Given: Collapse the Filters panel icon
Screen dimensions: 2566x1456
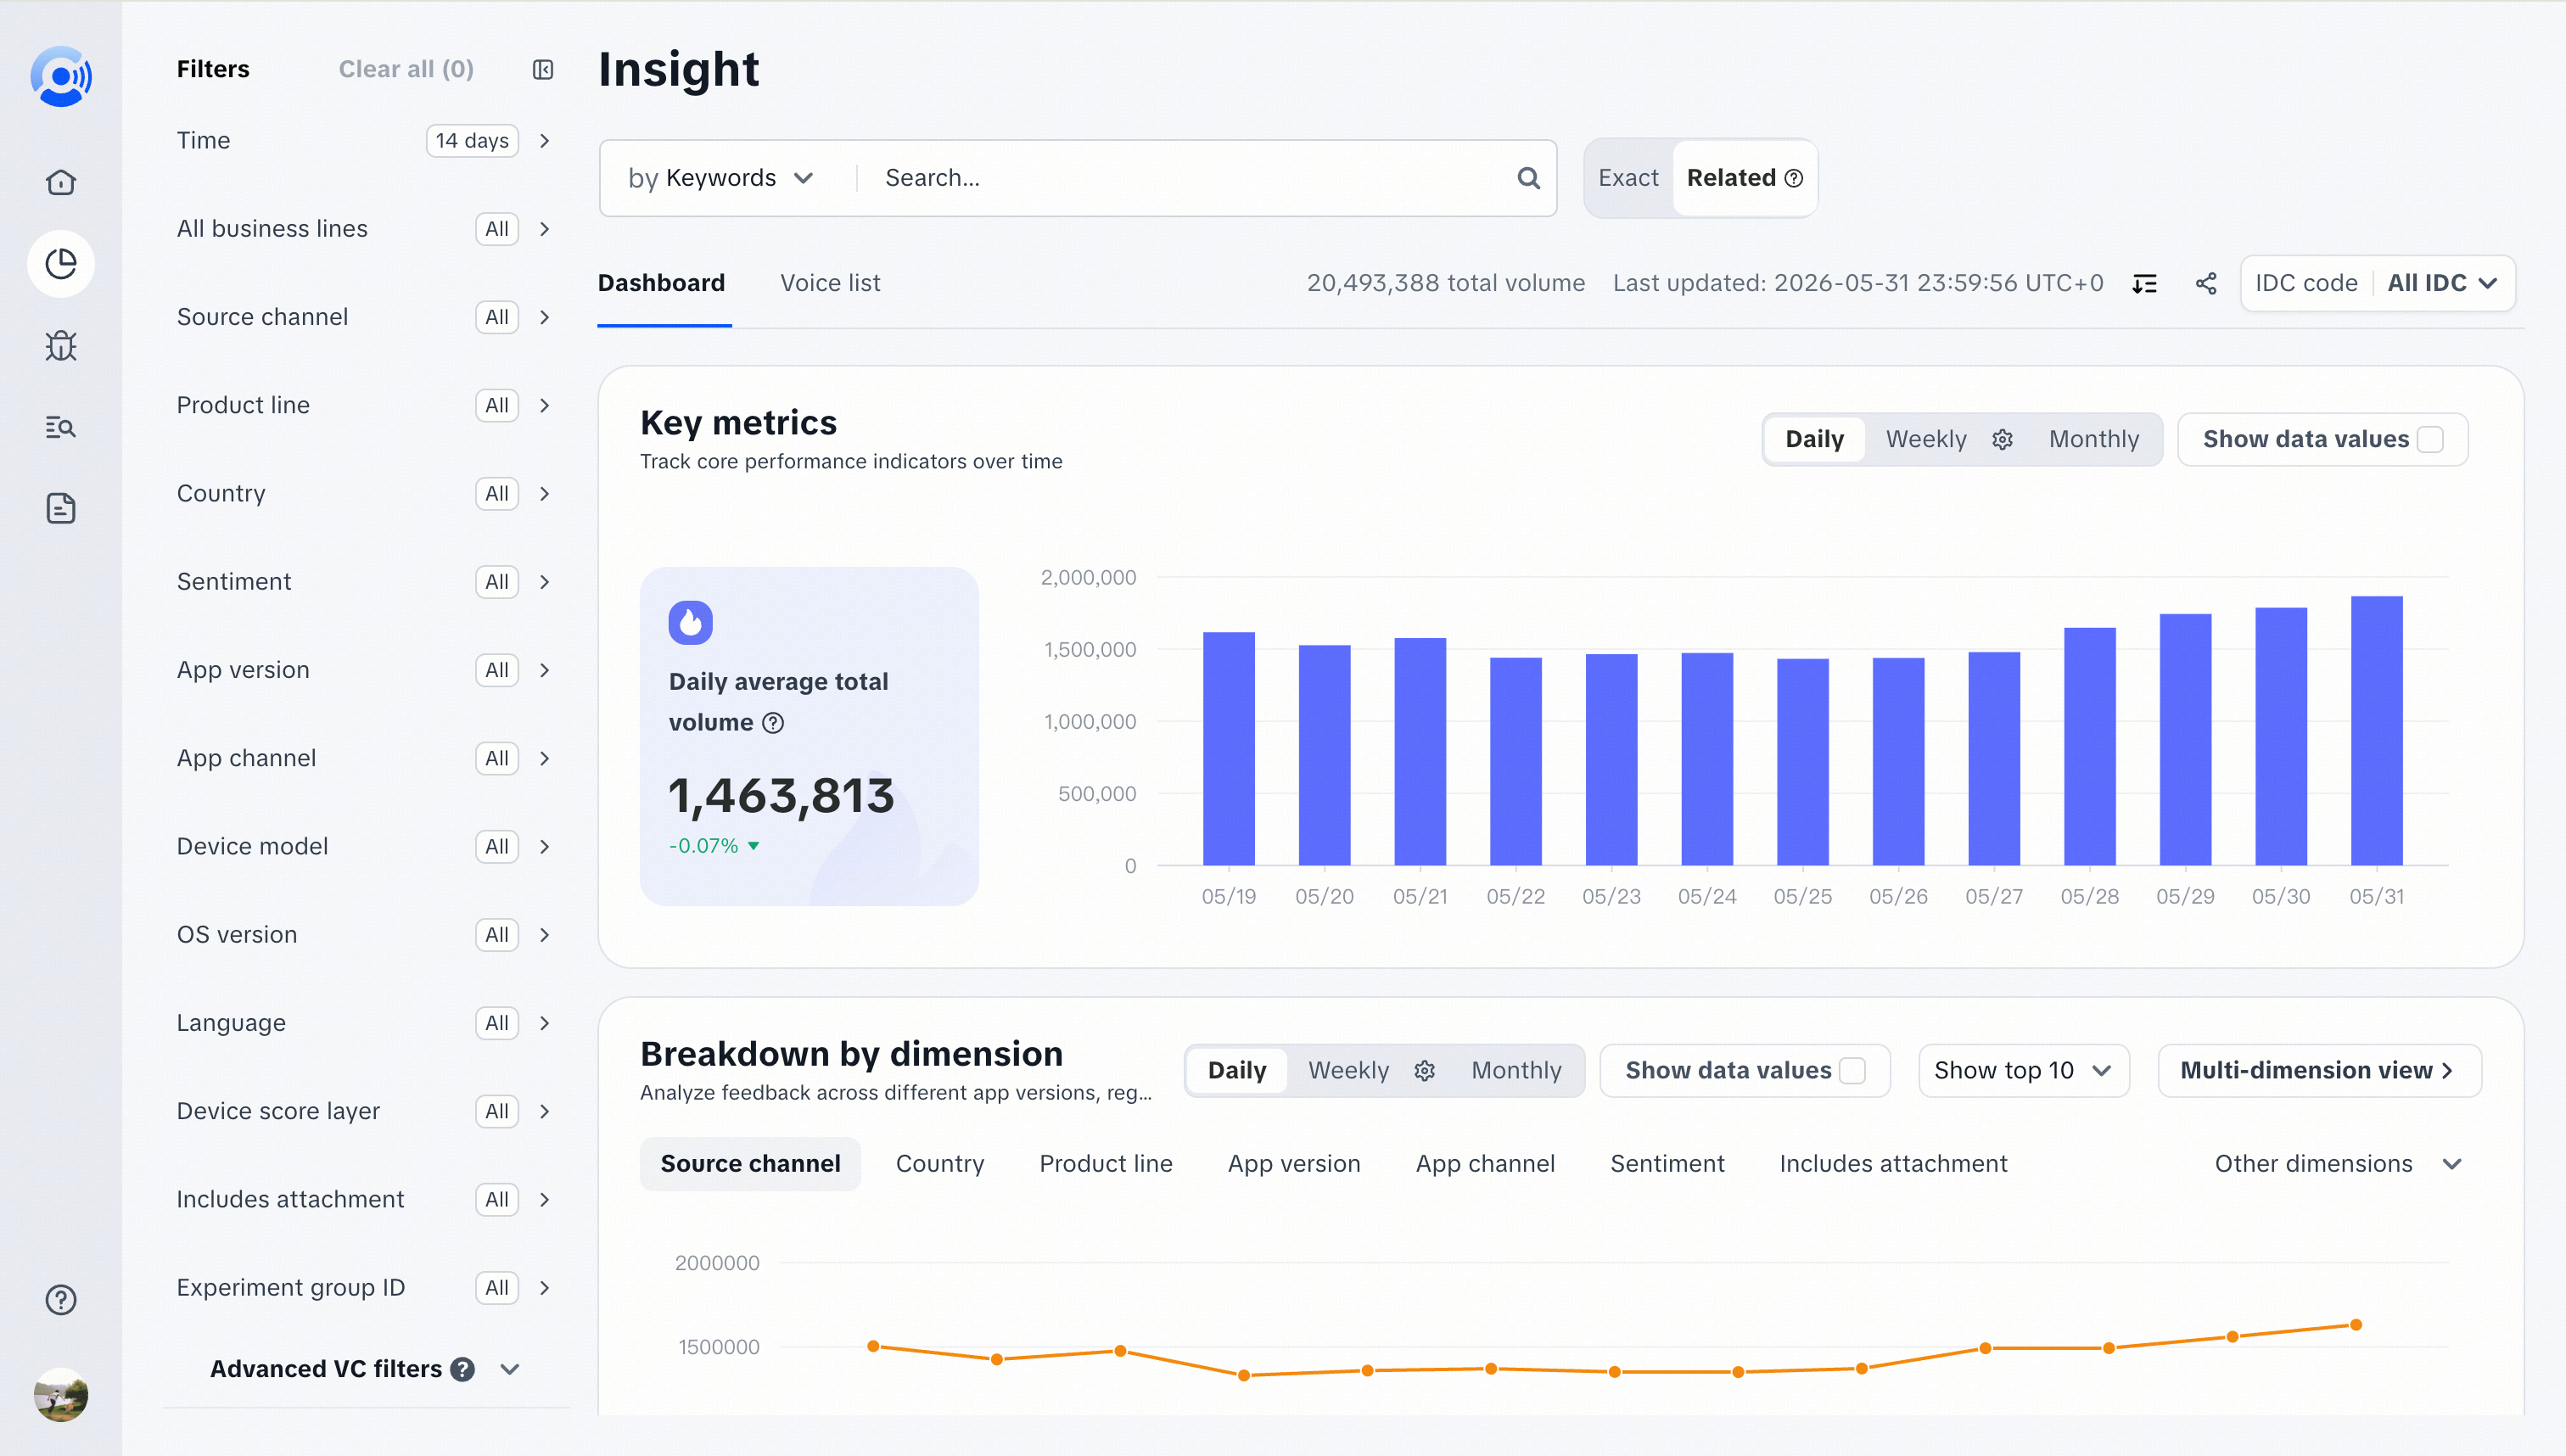Looking at the screenshot, I should [x=543, y=69].
